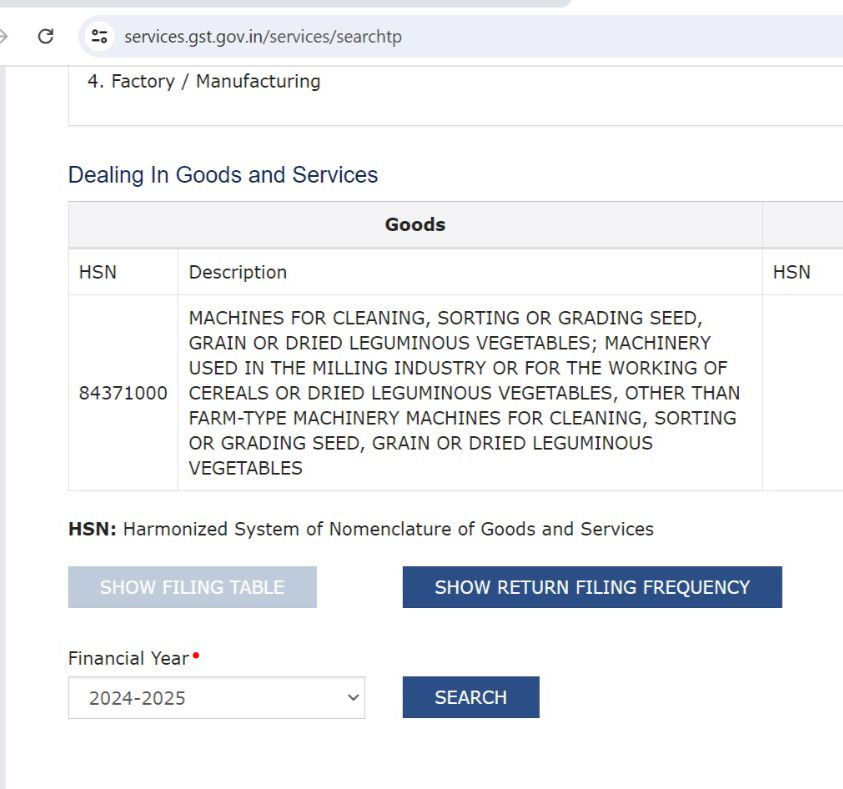This screenshot has width=843, height=789.
Task: Click the Dealing In Goods and Services heading
Action: click(223, 175)
